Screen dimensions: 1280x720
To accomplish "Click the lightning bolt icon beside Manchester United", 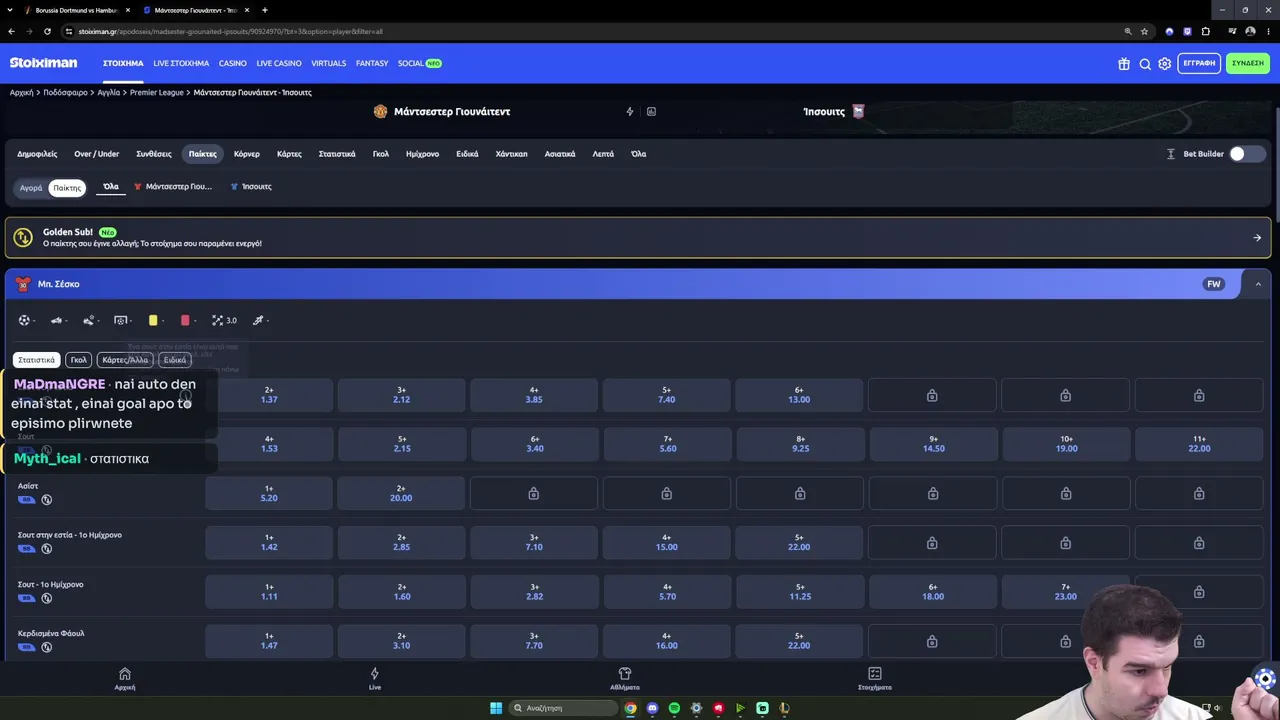I will tap(630, 112).
